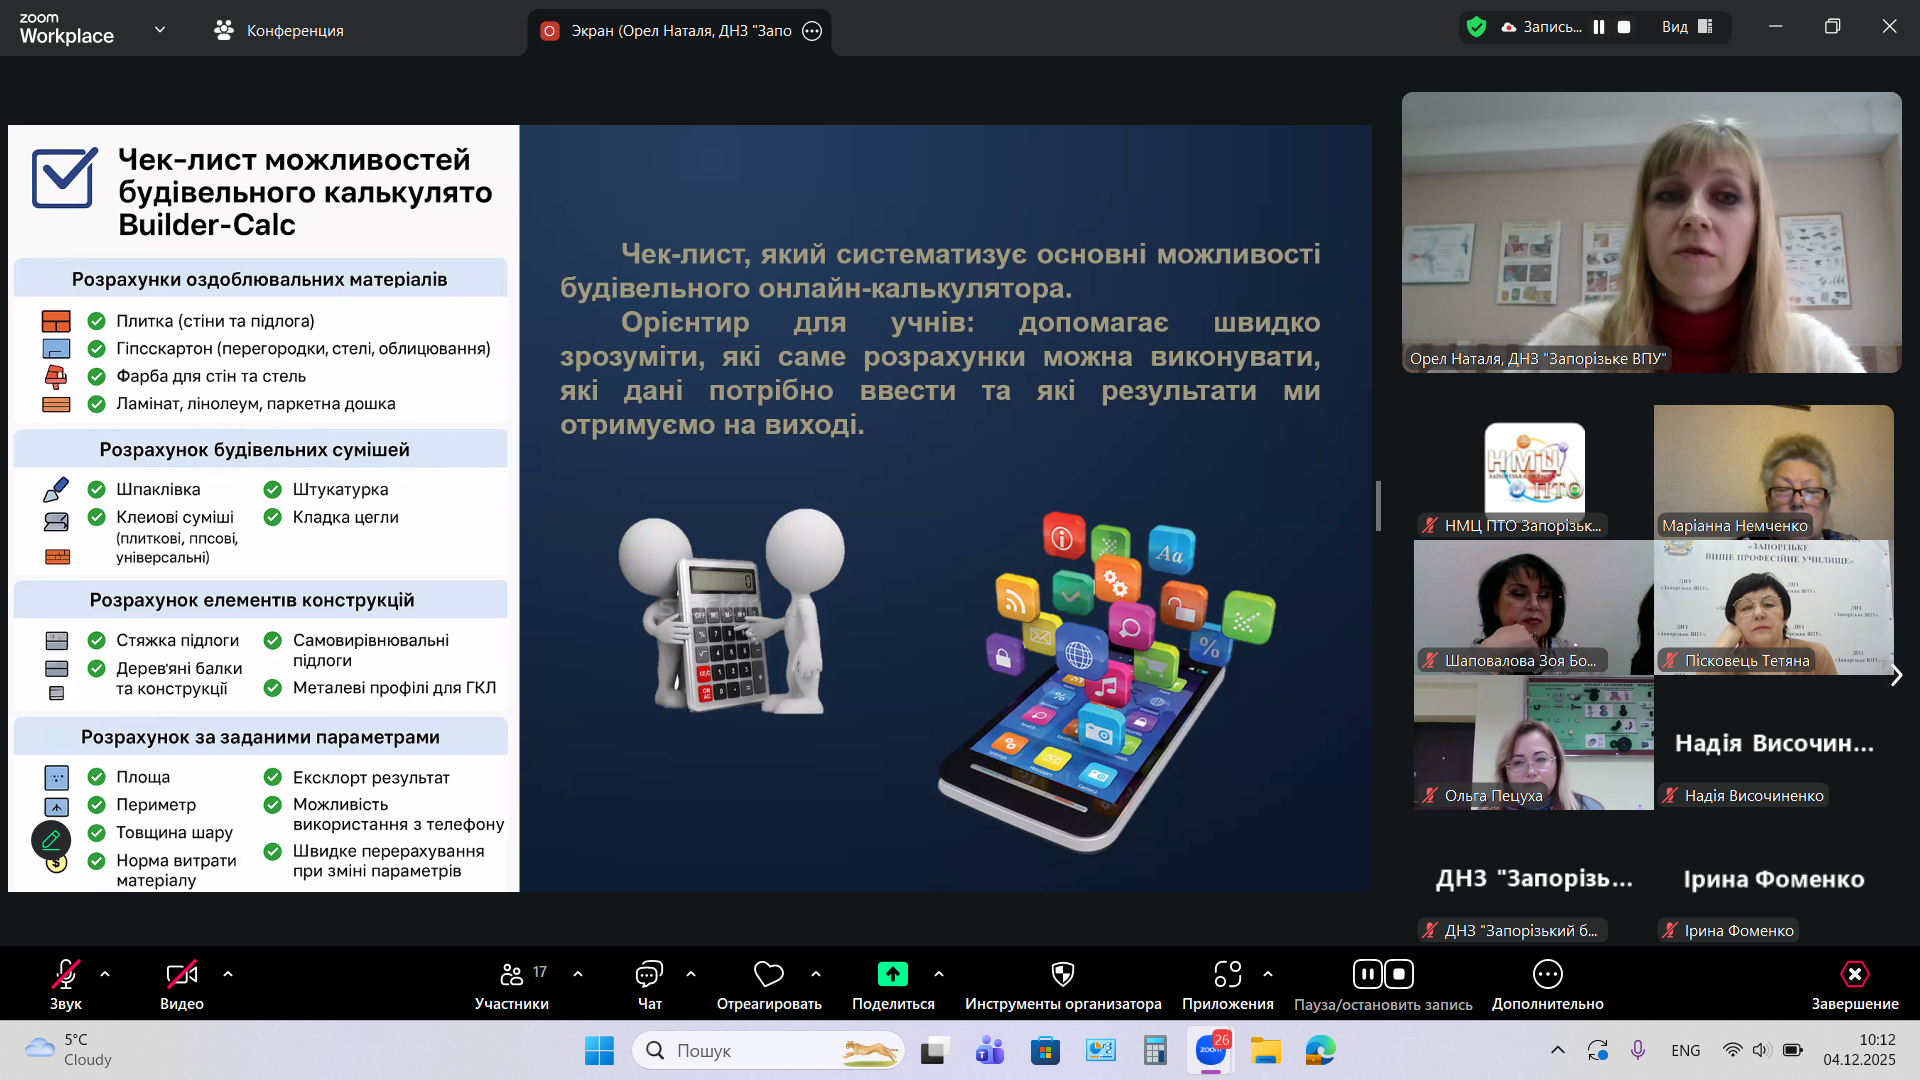Screen dimensions: 1920x1080
Task: Unmute microphone with the Звук button
Action: (x=66, y=984)
